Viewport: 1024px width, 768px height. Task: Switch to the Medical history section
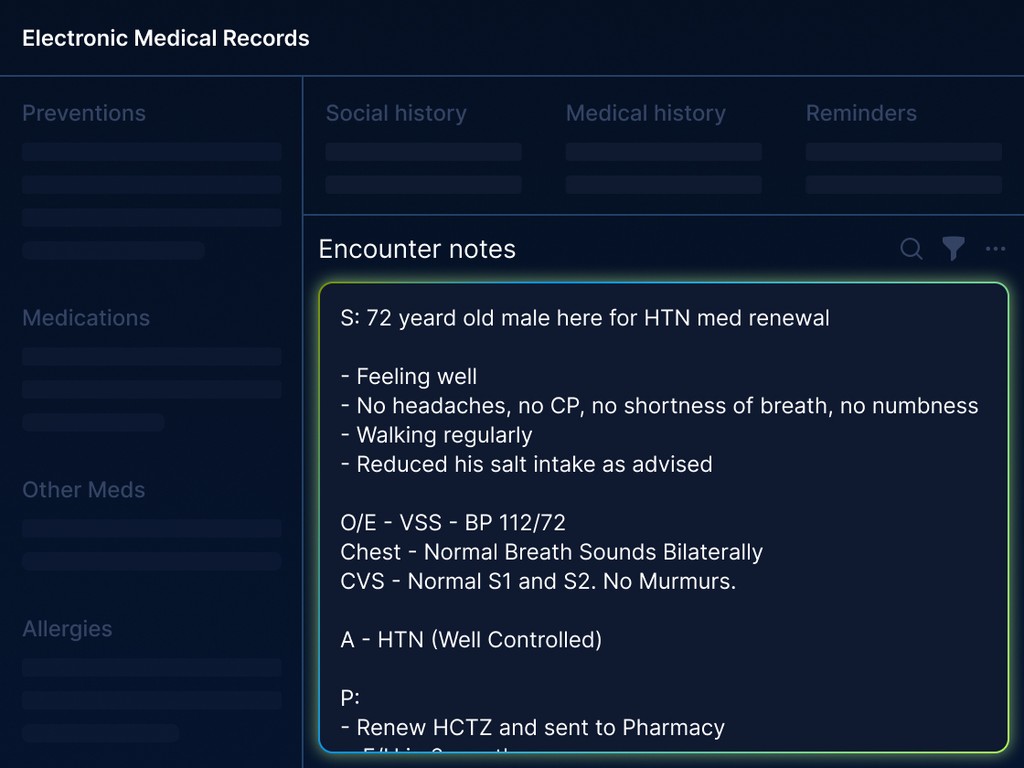(646, 113)
